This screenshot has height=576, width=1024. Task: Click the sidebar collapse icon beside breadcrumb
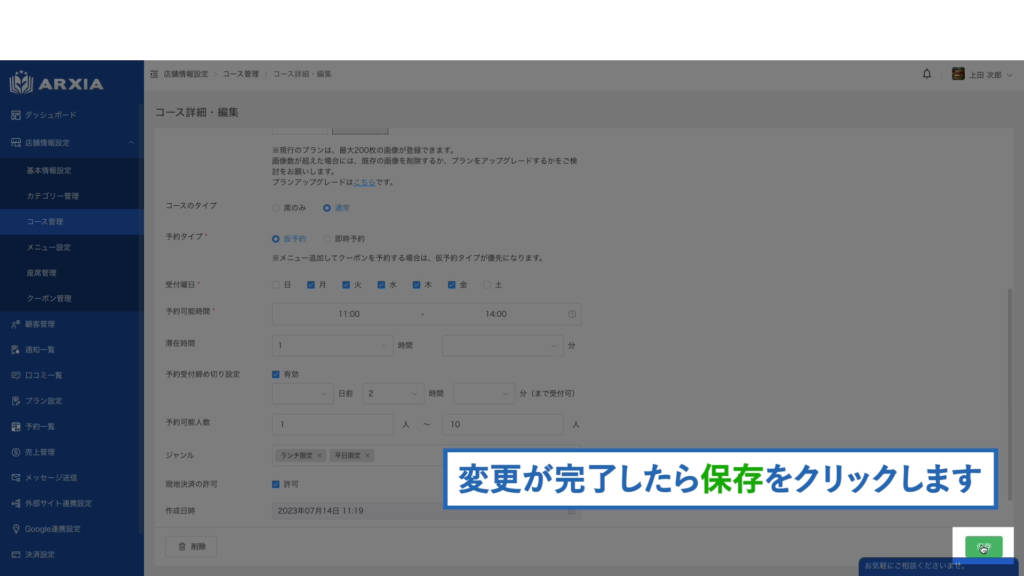pyautogui.click(x=154, y=74)
